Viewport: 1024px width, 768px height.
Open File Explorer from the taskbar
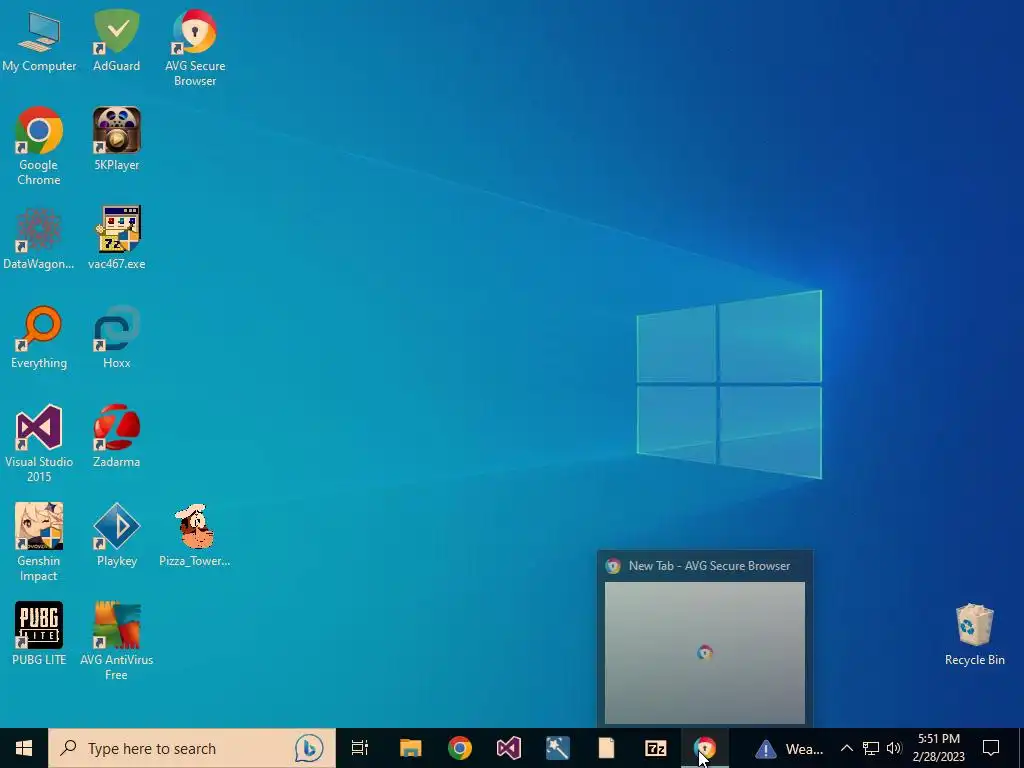point(411,748)
